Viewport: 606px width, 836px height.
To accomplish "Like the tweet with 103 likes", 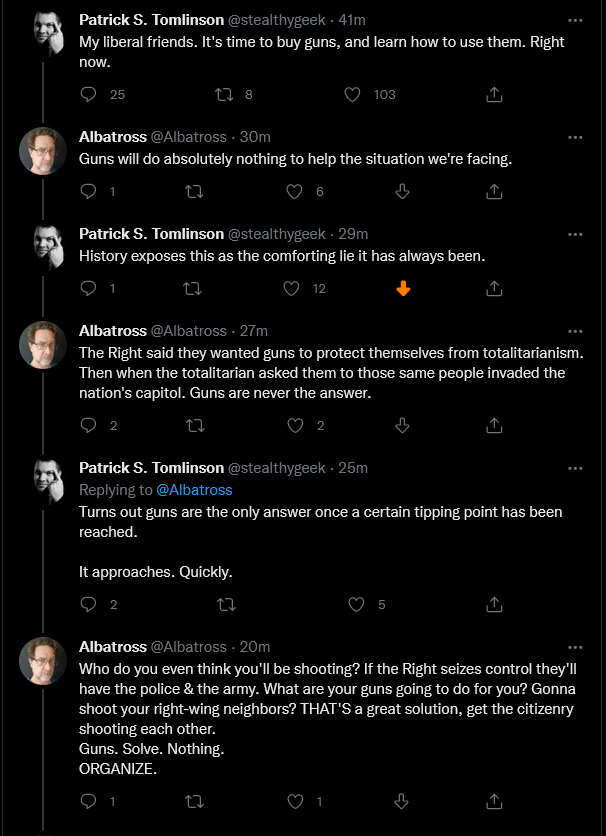I will [352, 94].
